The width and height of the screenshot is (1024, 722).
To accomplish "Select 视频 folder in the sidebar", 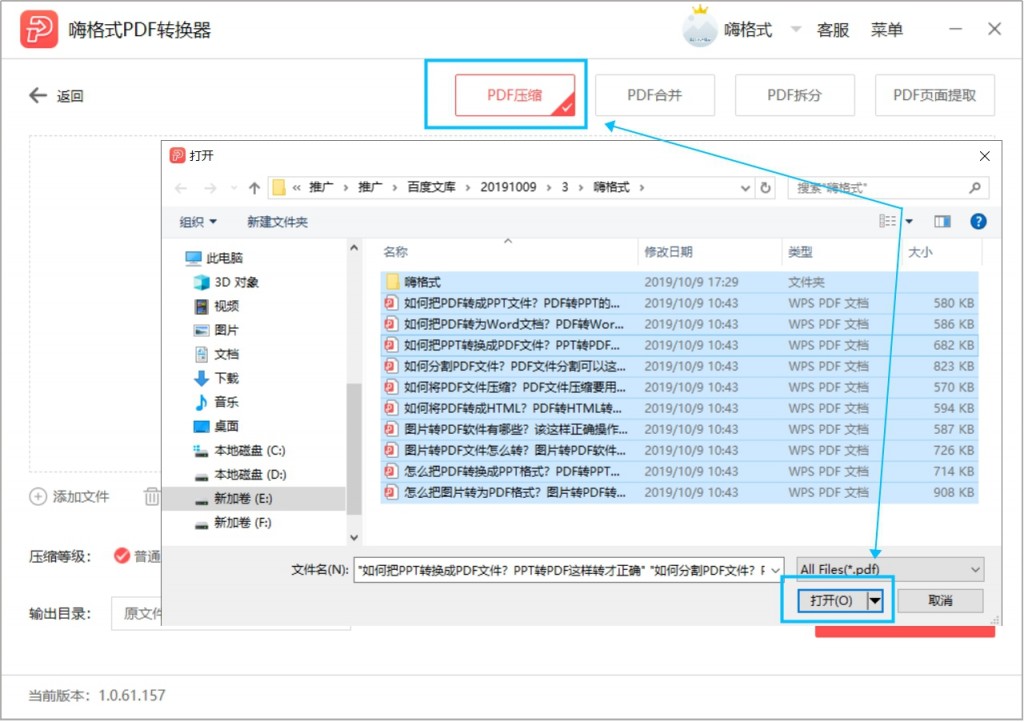I will click(217, 306).
